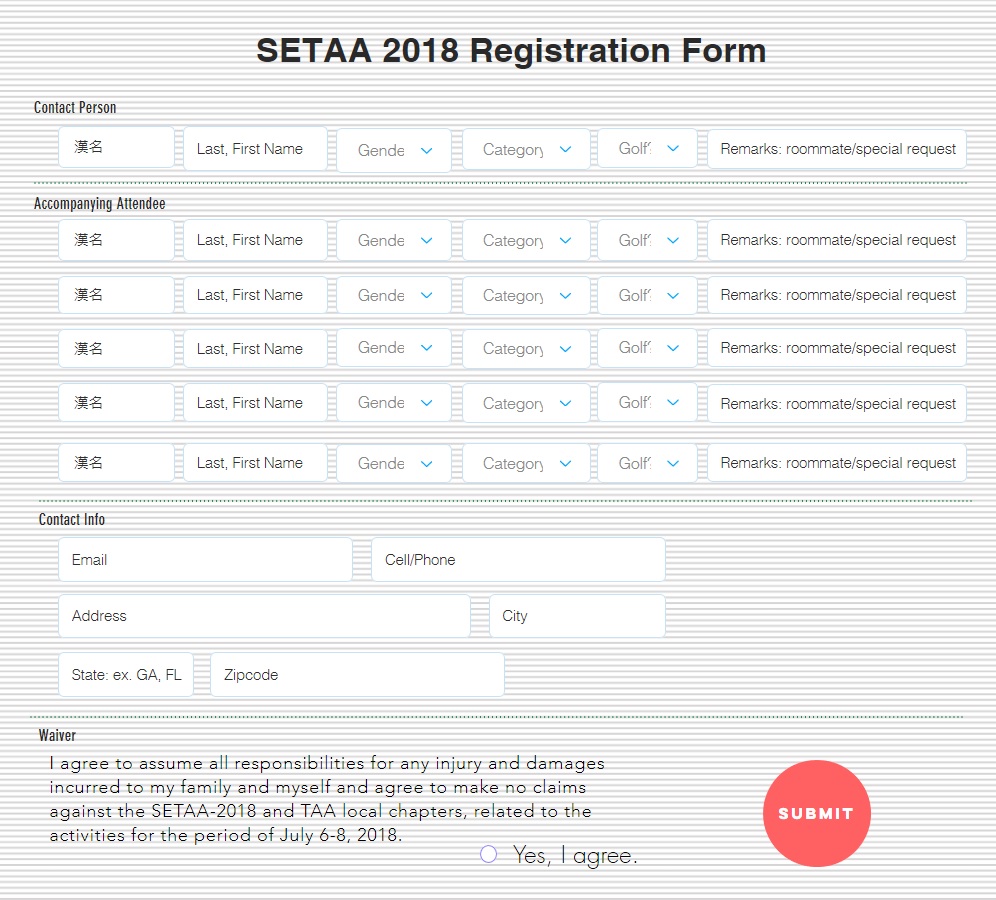996x900 pixels.
Task: Expand Contact Person Category dropdown
Action: point(526,149)
